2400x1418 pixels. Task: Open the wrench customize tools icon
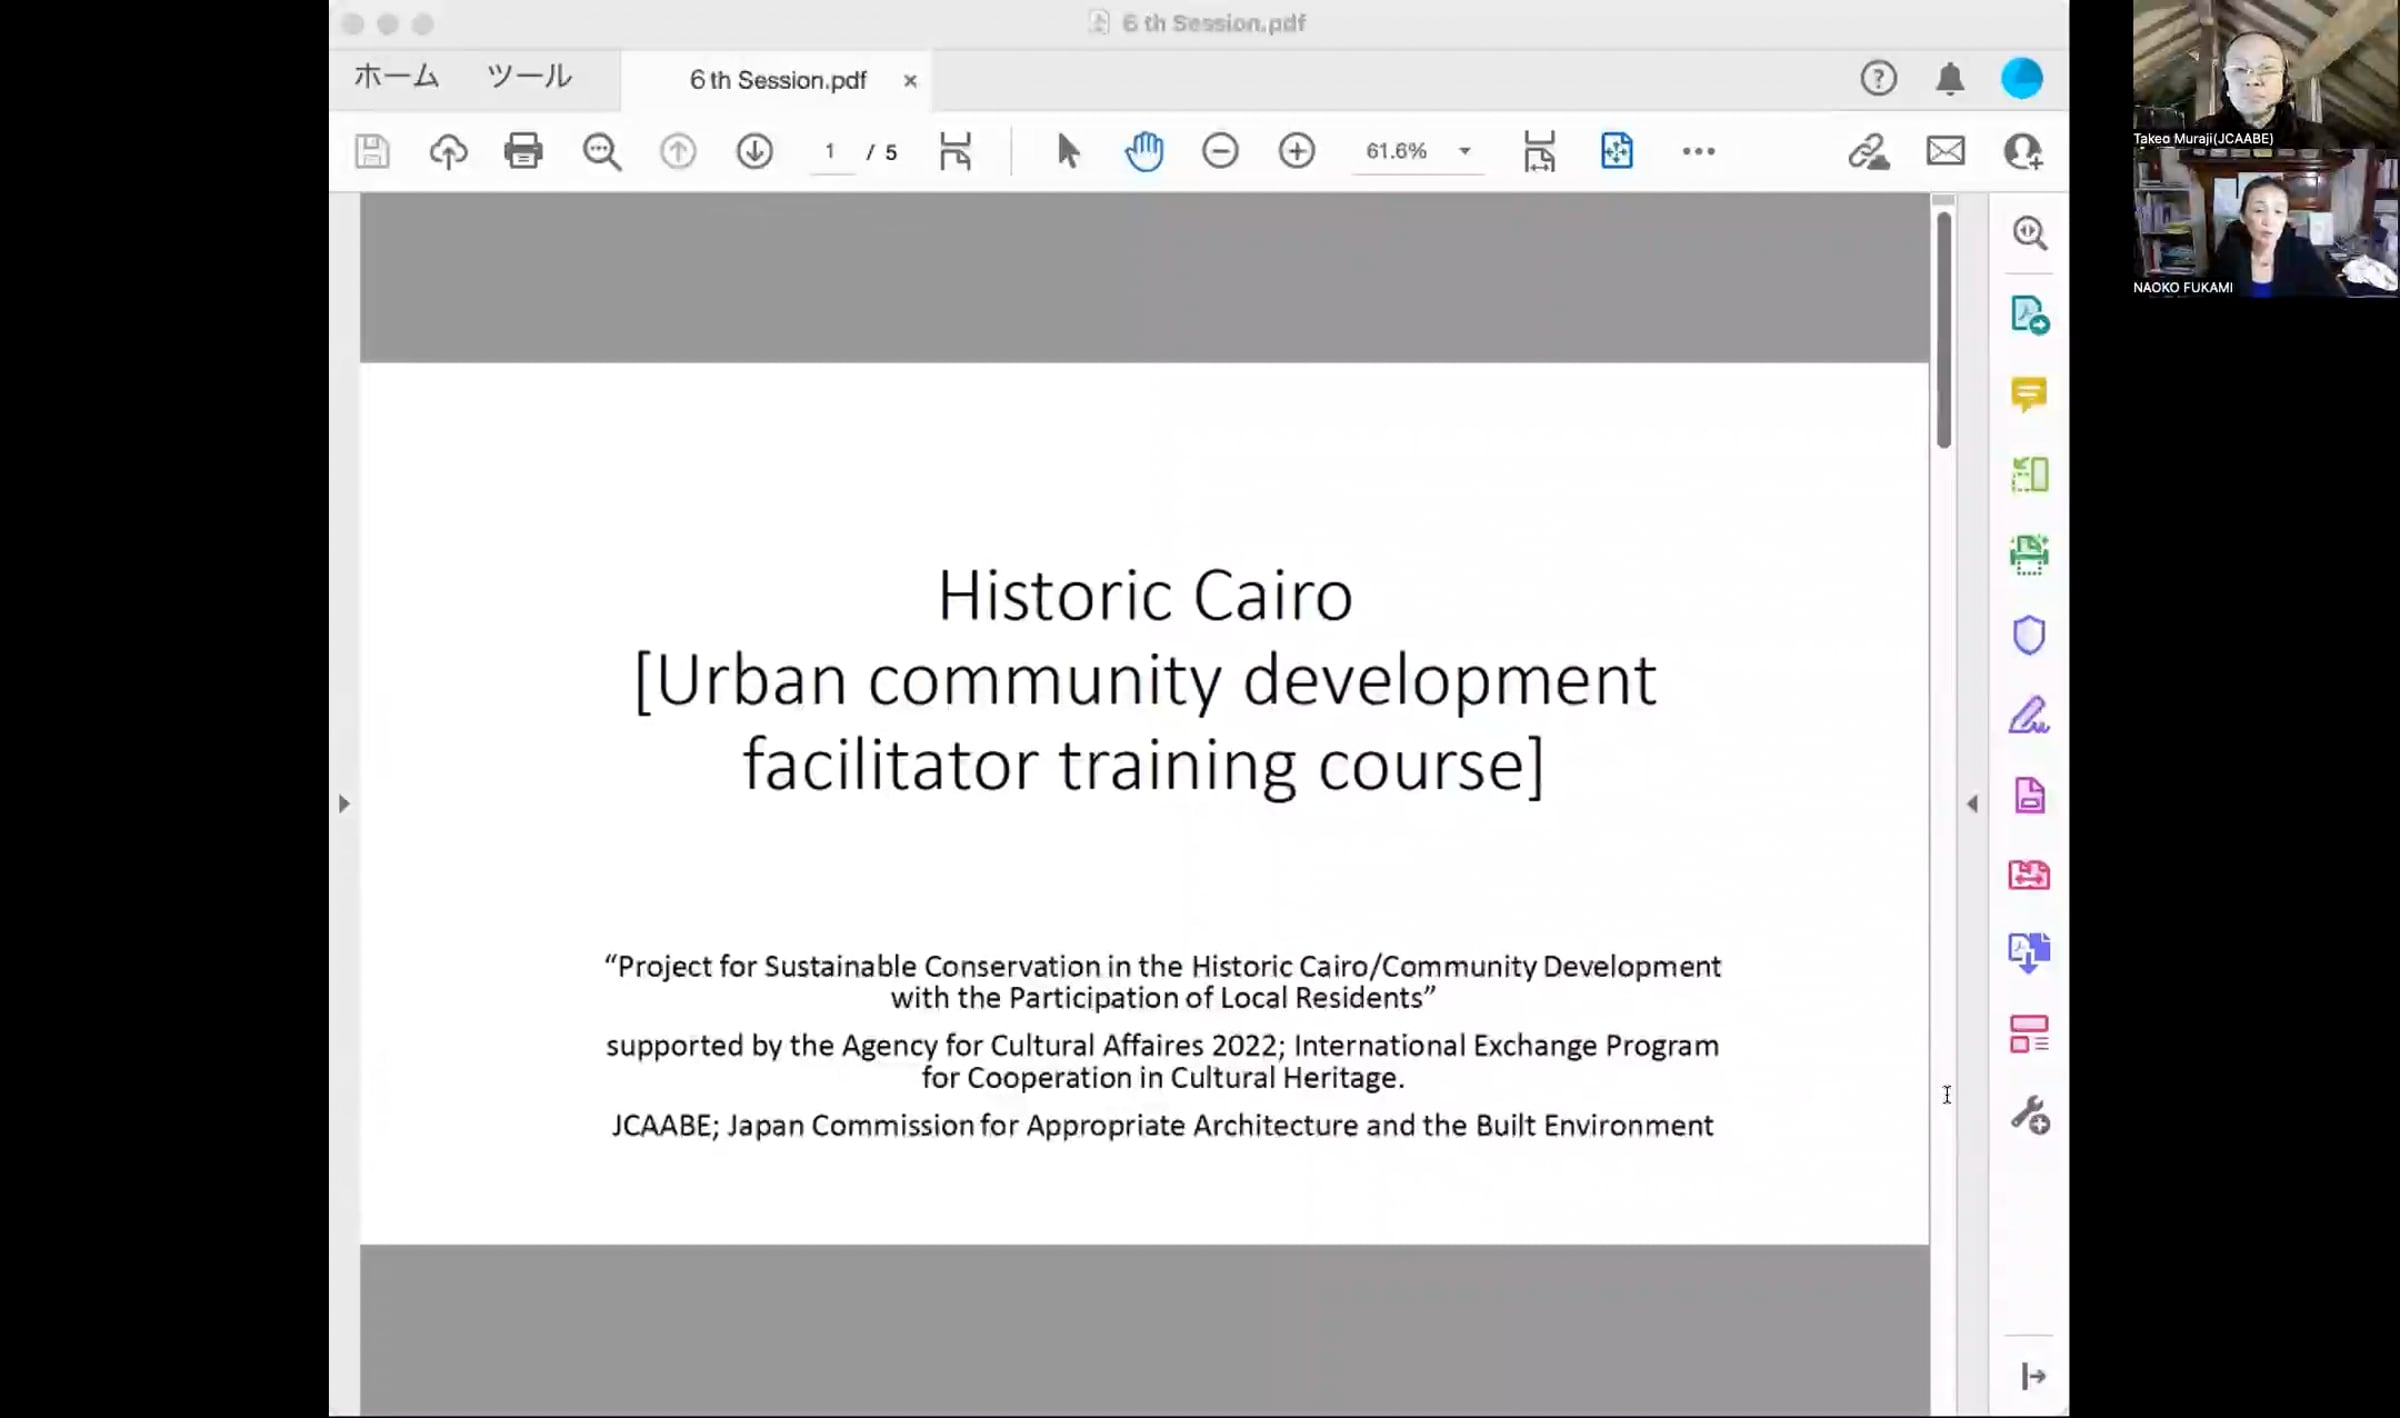point(2030,1115)
